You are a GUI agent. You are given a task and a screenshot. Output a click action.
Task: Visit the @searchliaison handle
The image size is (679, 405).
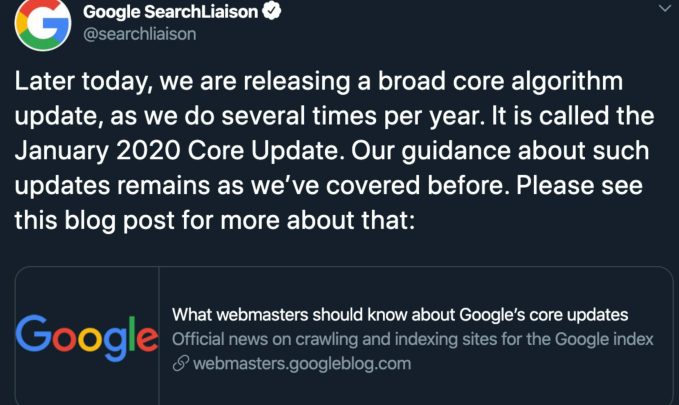139,34
